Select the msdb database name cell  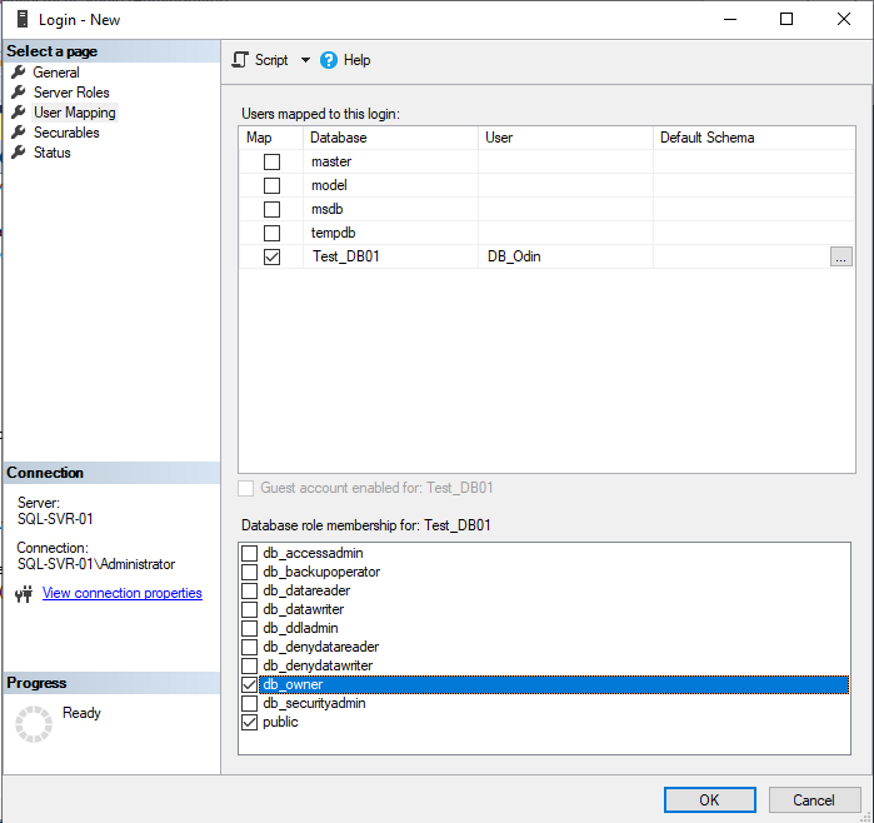pos(391,210)
